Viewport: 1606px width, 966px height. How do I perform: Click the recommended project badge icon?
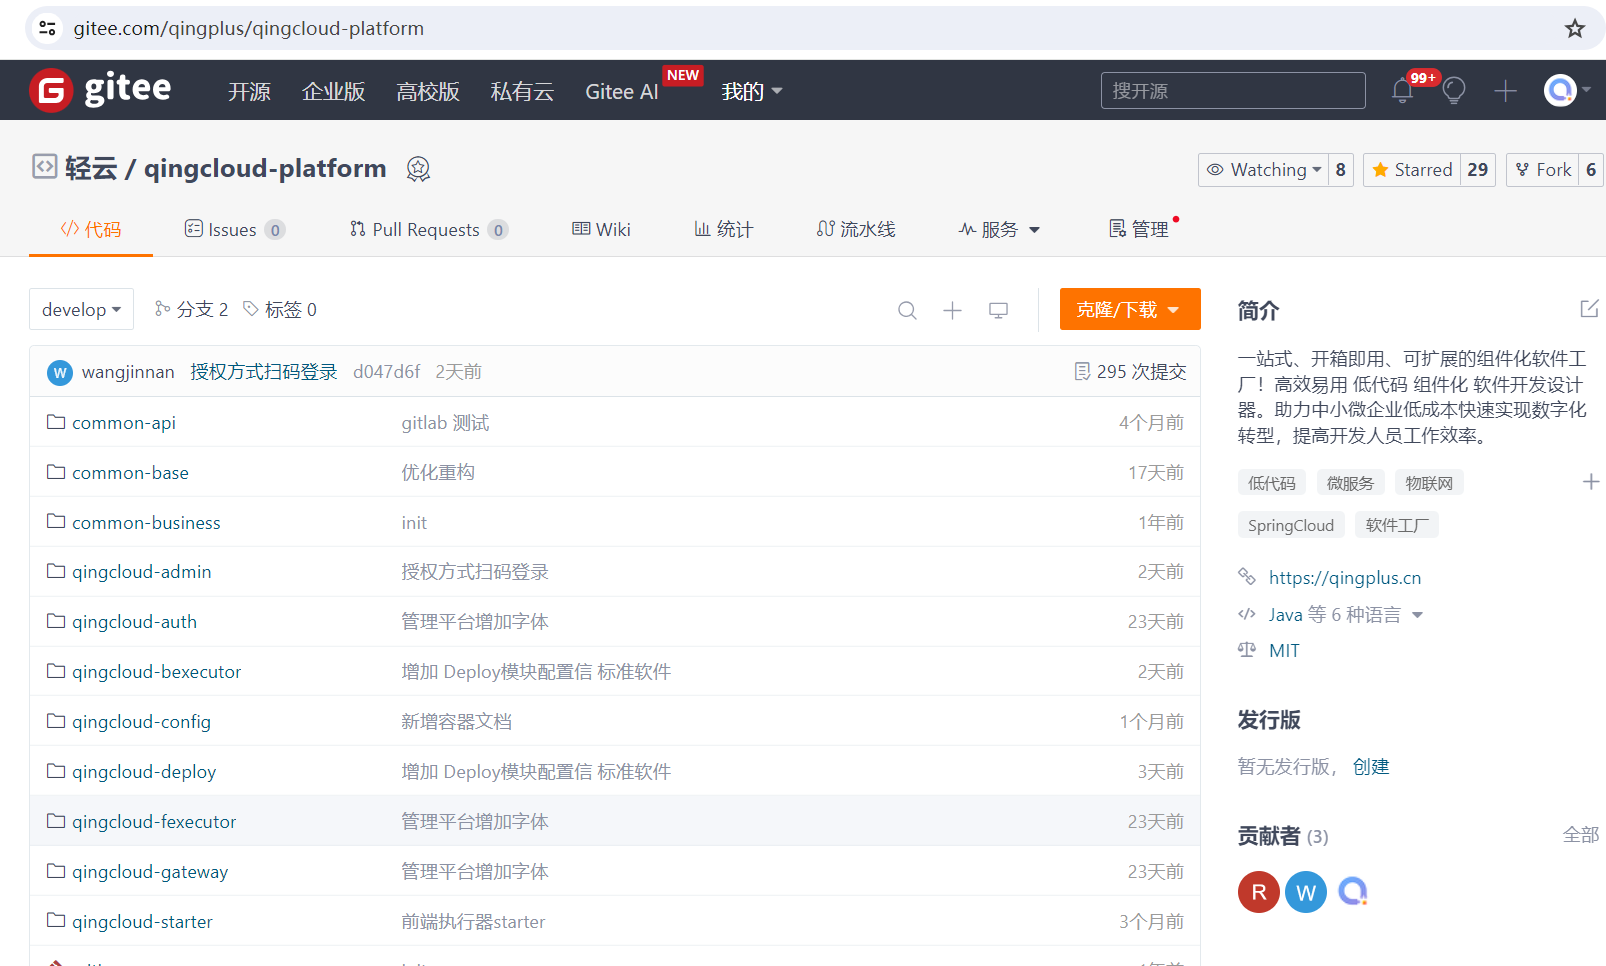click(418, 169)
